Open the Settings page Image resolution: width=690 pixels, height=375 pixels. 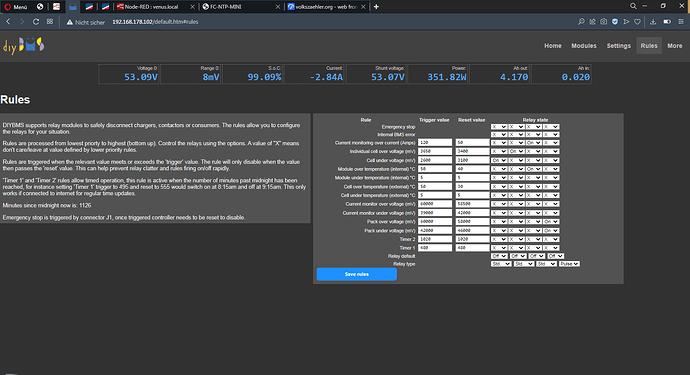pos(619,46)
